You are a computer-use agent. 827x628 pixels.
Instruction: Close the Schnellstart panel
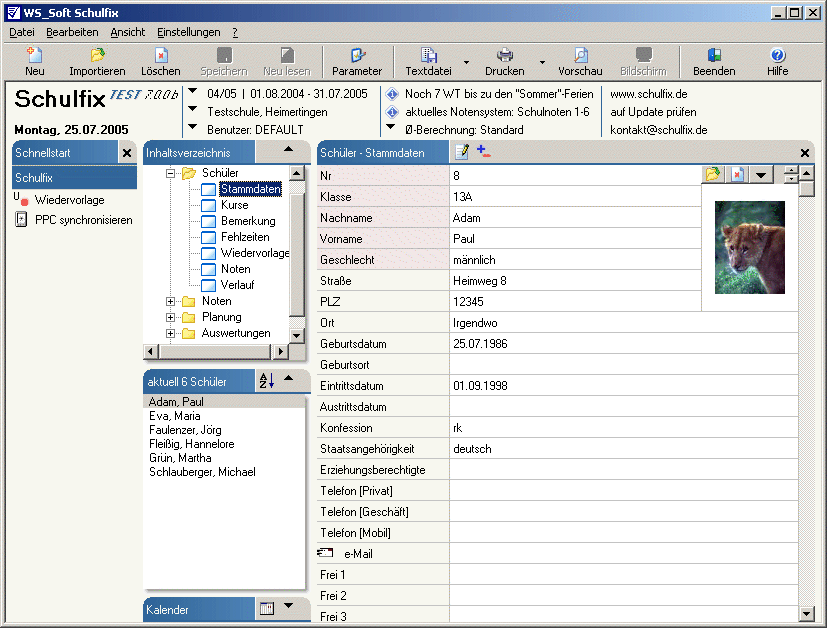127,153
